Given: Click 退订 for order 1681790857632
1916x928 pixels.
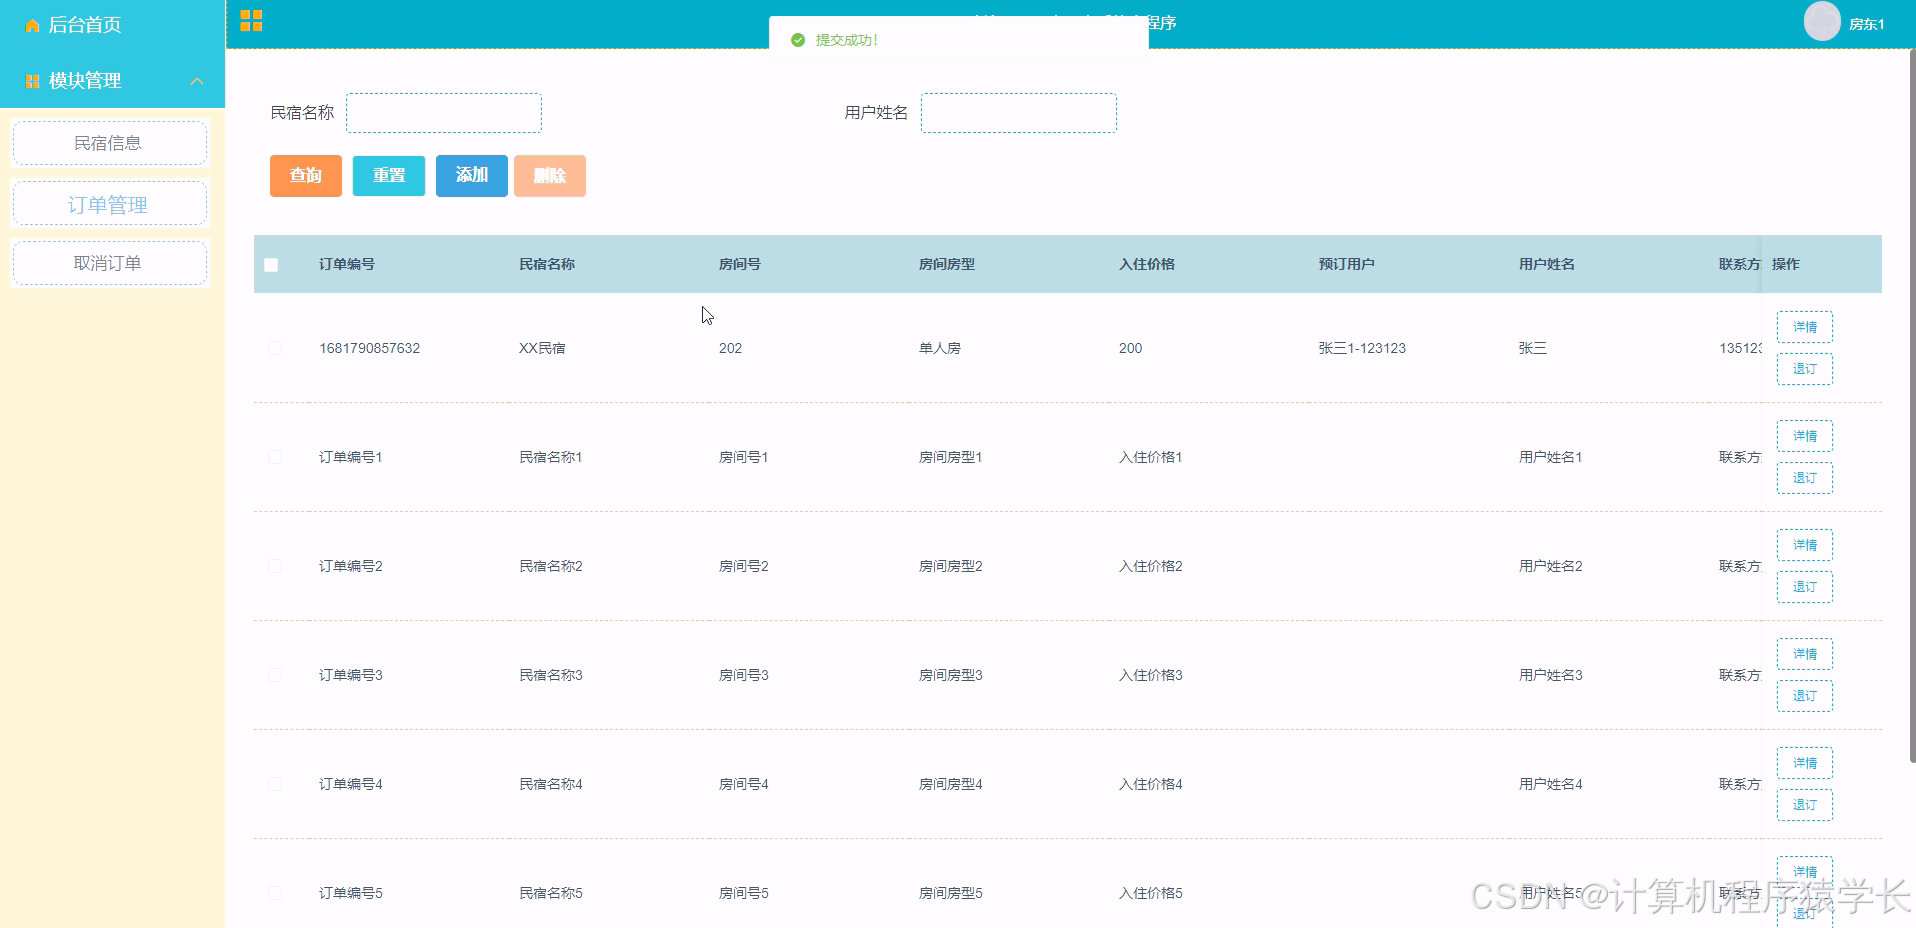Looking at the screenshot, I should (x=1805, y=369).
